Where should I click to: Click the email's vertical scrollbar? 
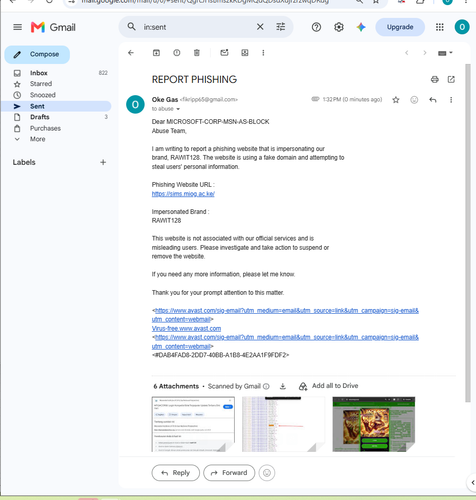(468, 233)
